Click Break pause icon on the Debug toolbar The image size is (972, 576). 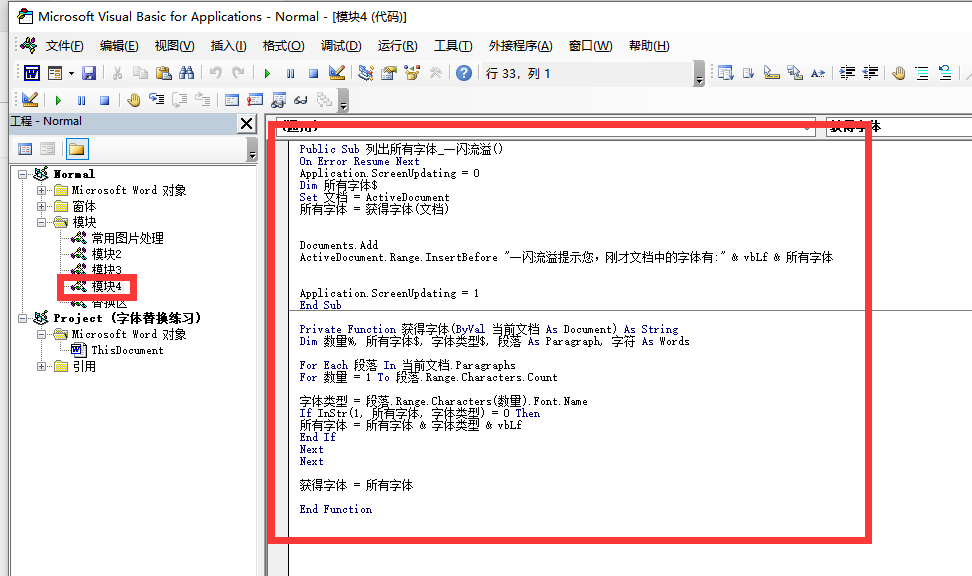pos(81,100)
